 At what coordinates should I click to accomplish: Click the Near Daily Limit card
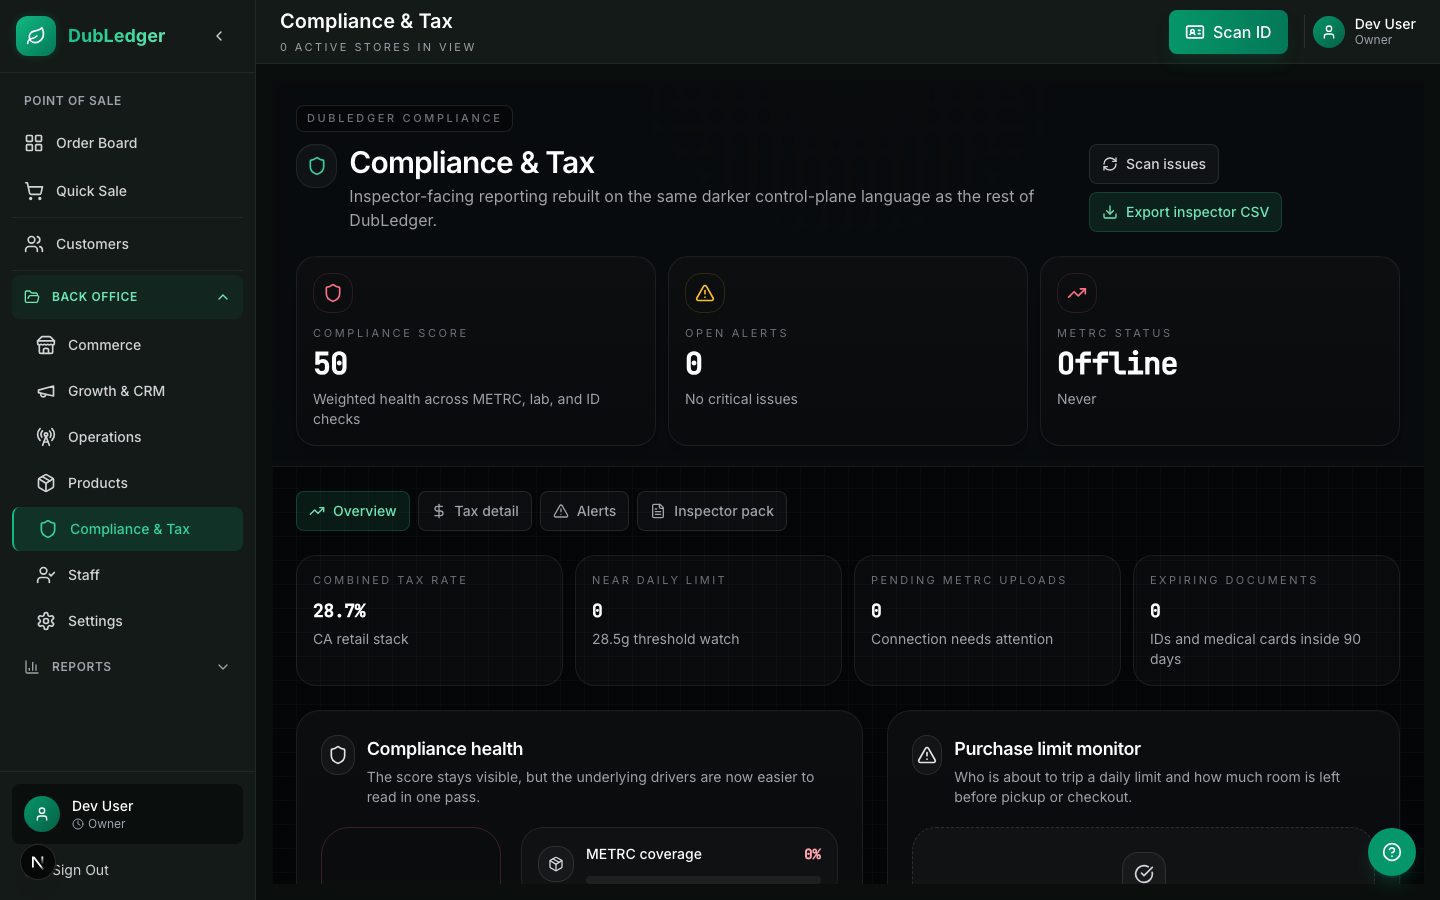point(708,620)
